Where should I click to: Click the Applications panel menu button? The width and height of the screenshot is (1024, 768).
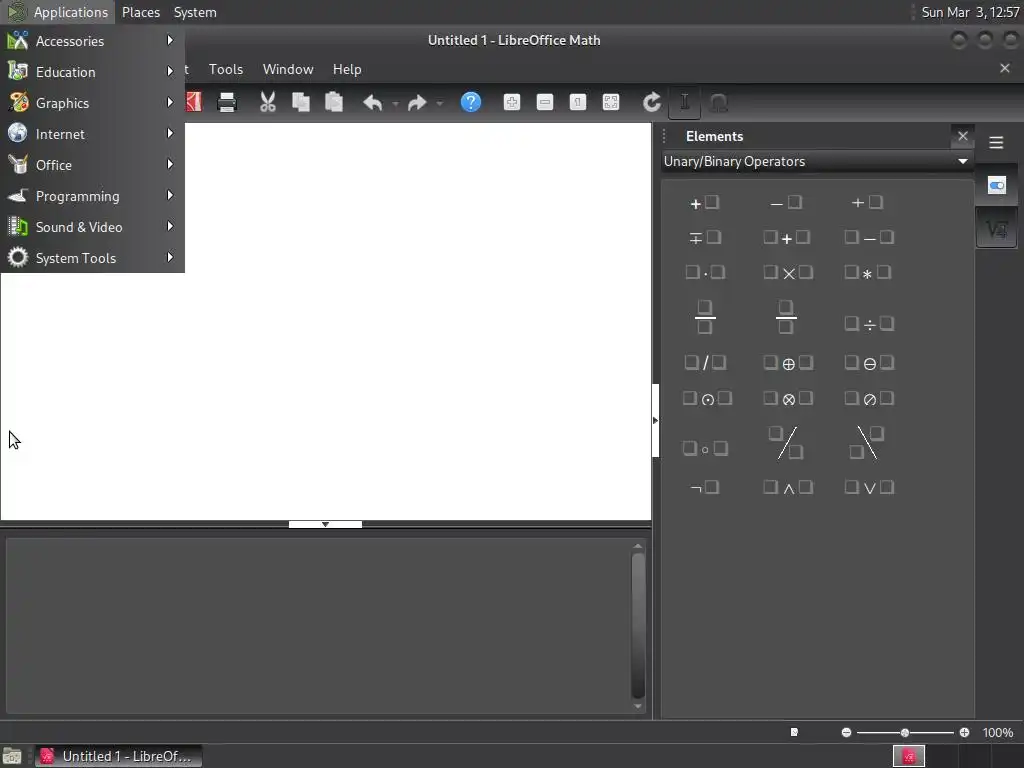pos(58,12)
